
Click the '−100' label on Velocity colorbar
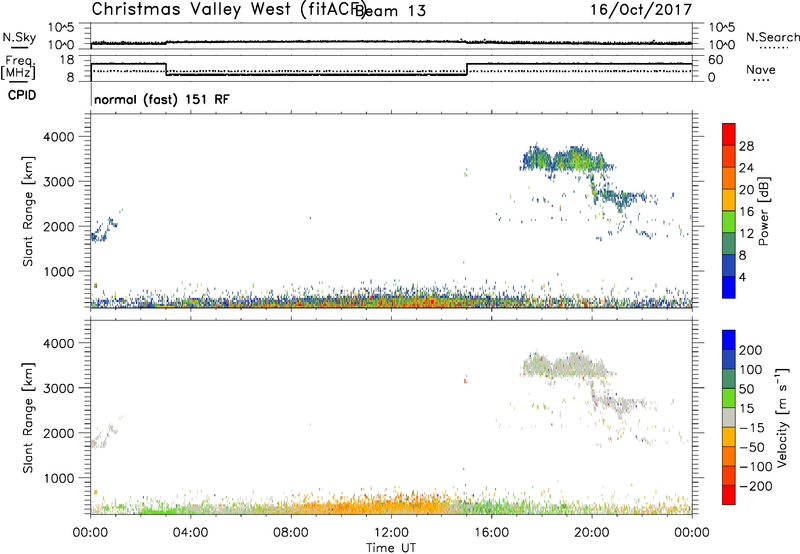coord(756,467)
